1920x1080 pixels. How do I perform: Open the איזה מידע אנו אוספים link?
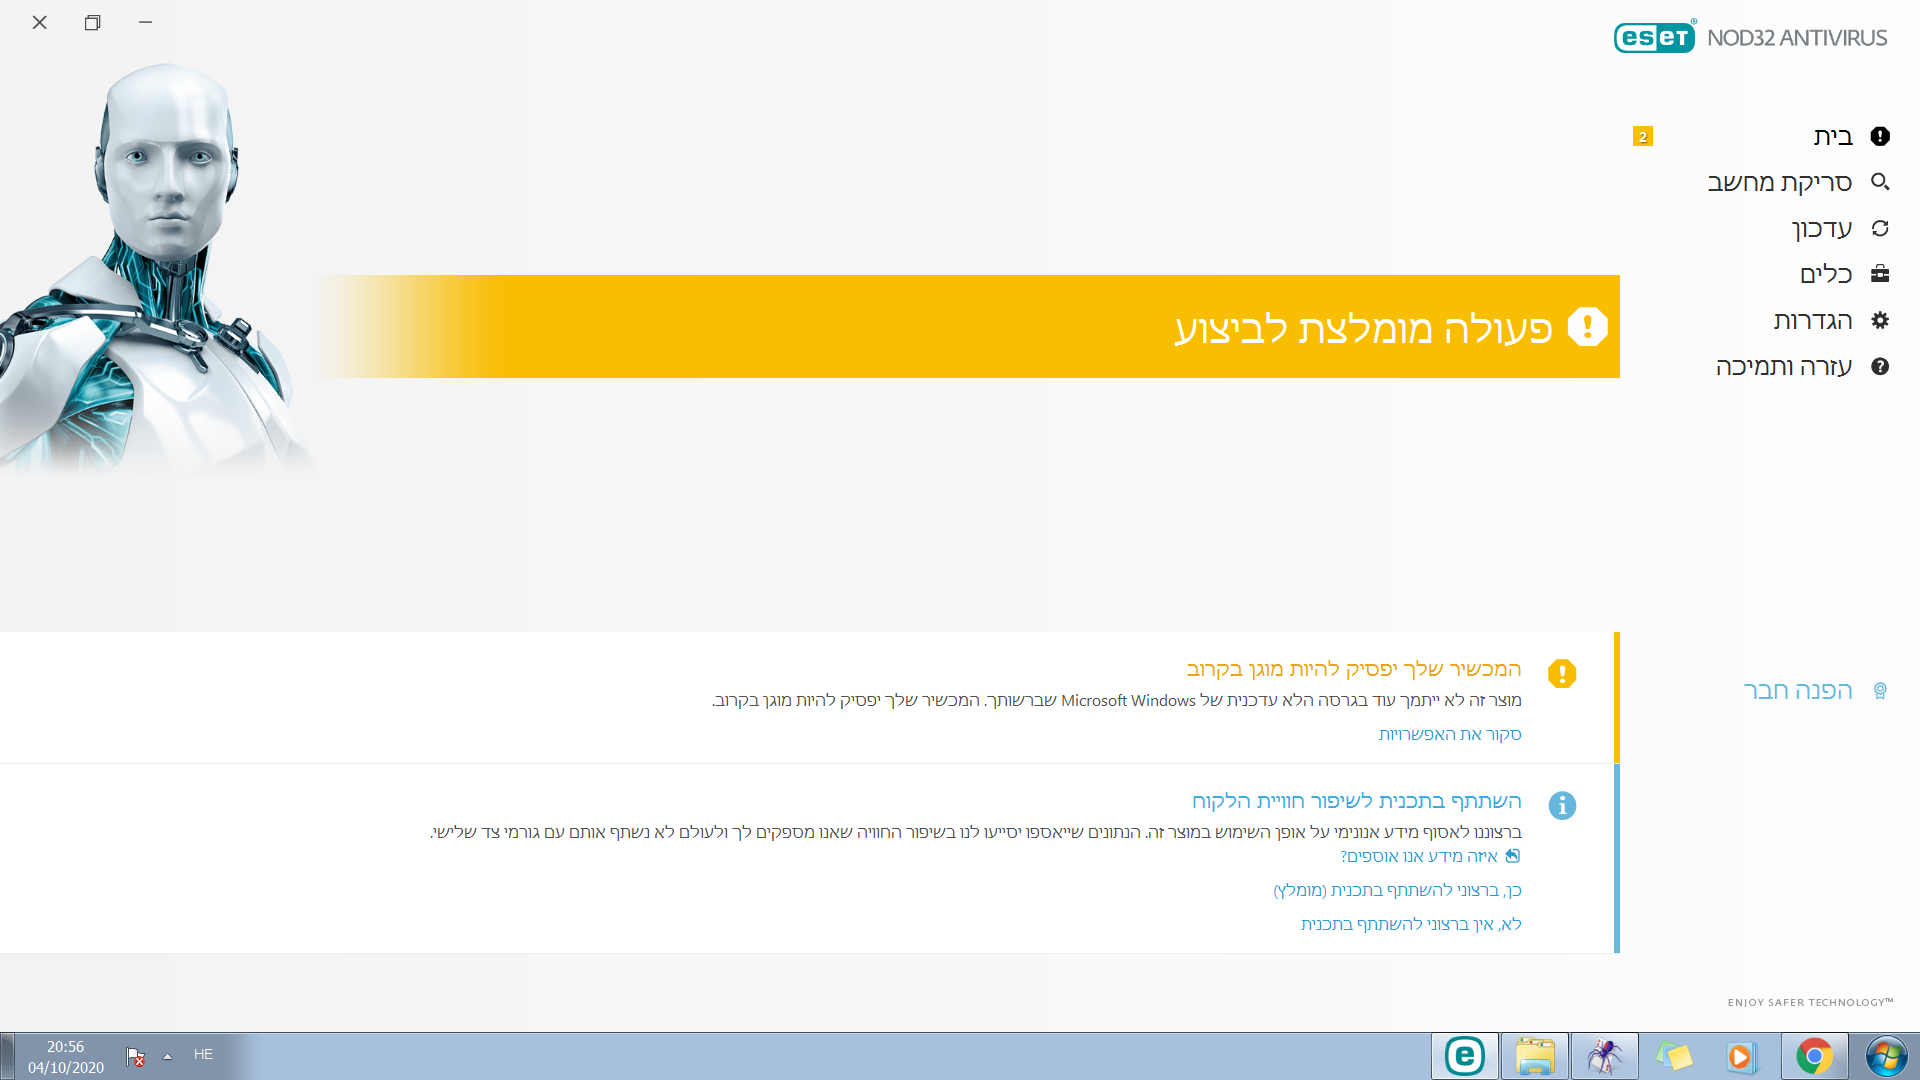coord(1420,856)
